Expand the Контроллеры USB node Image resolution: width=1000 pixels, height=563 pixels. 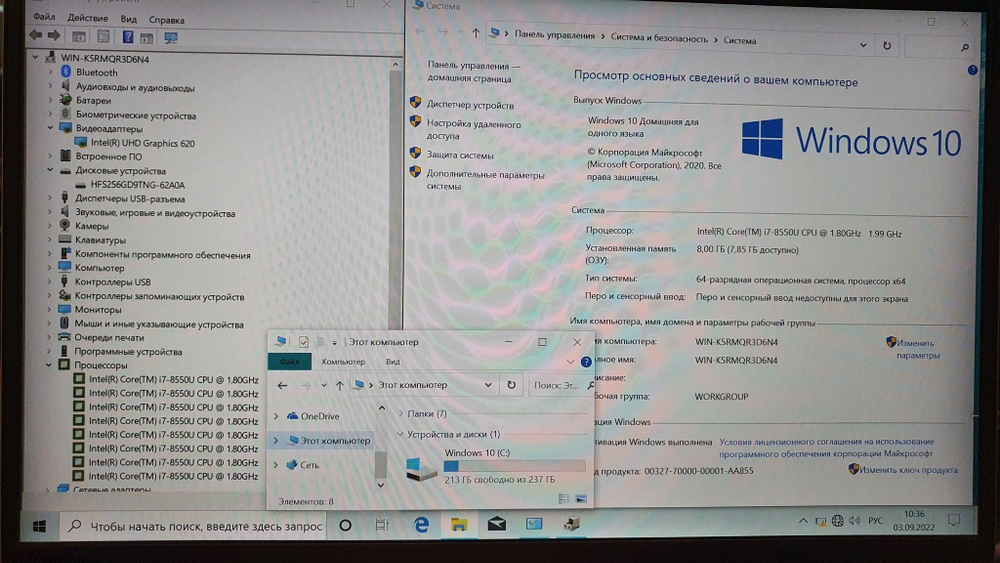click(49, 281)
